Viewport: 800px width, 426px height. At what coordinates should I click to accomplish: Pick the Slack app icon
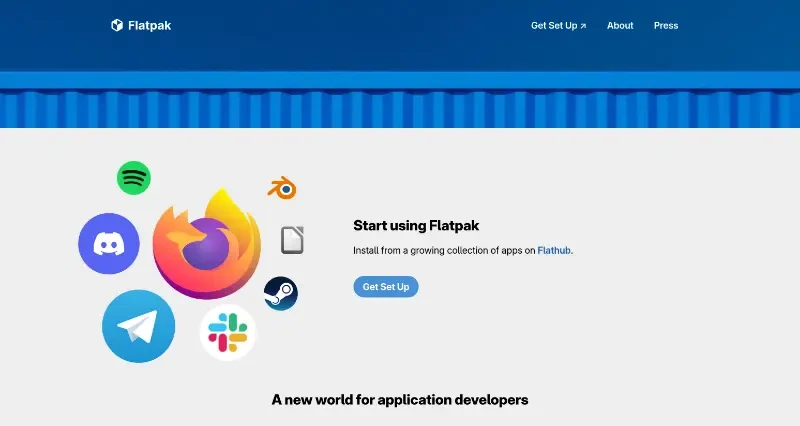click(x=228, y=333)
